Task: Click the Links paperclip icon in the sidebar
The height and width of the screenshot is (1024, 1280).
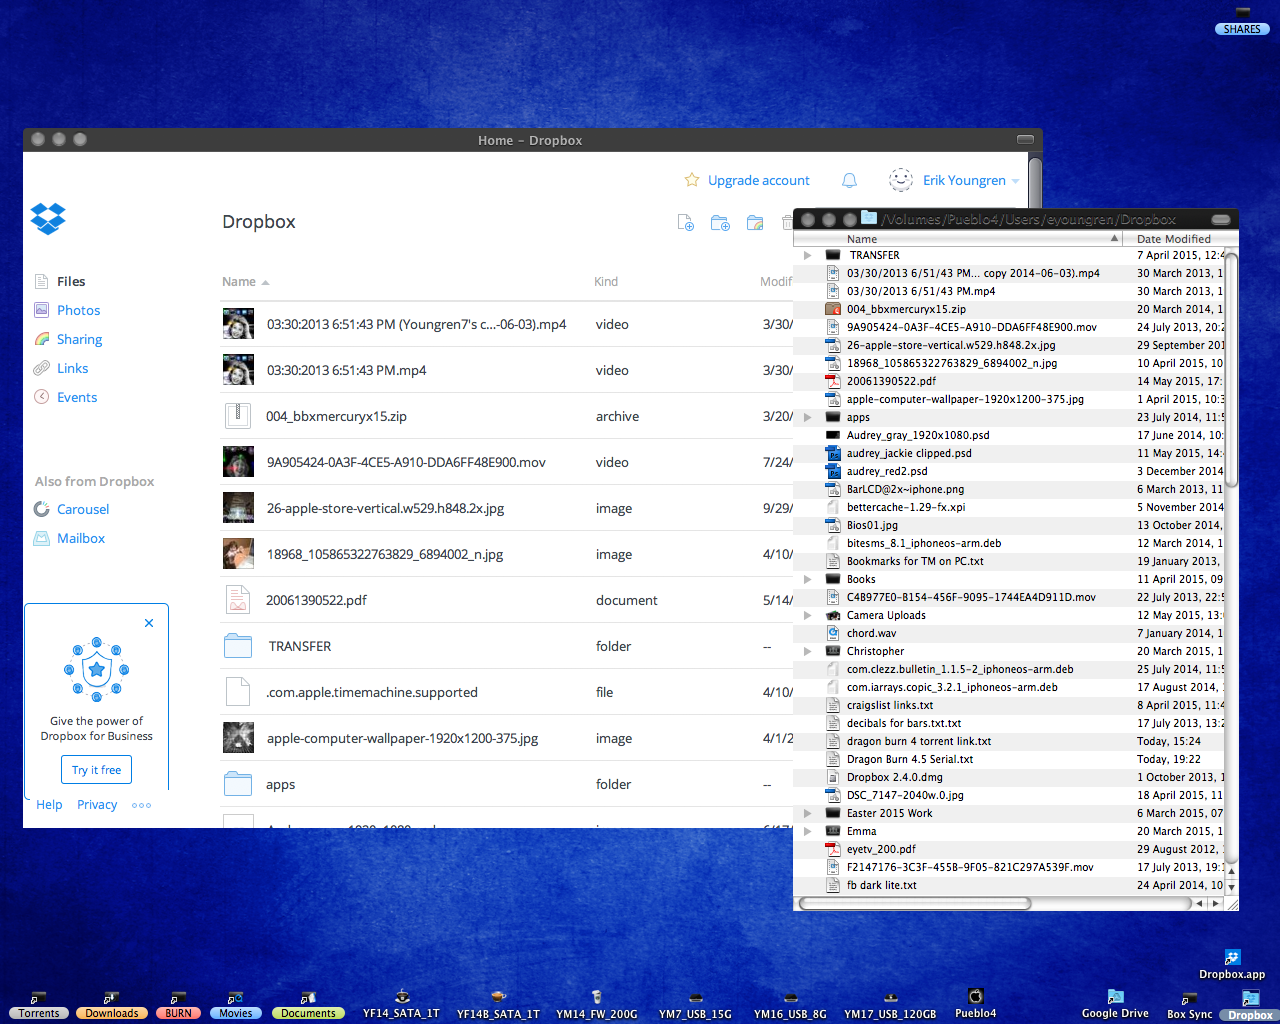Action: point(41,368)
